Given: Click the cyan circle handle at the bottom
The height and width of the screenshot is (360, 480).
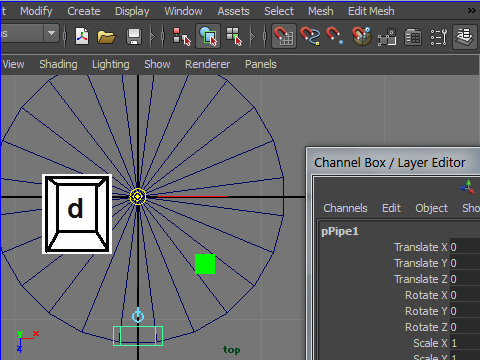Looking at the screenshot, I should tap(138, 315).
